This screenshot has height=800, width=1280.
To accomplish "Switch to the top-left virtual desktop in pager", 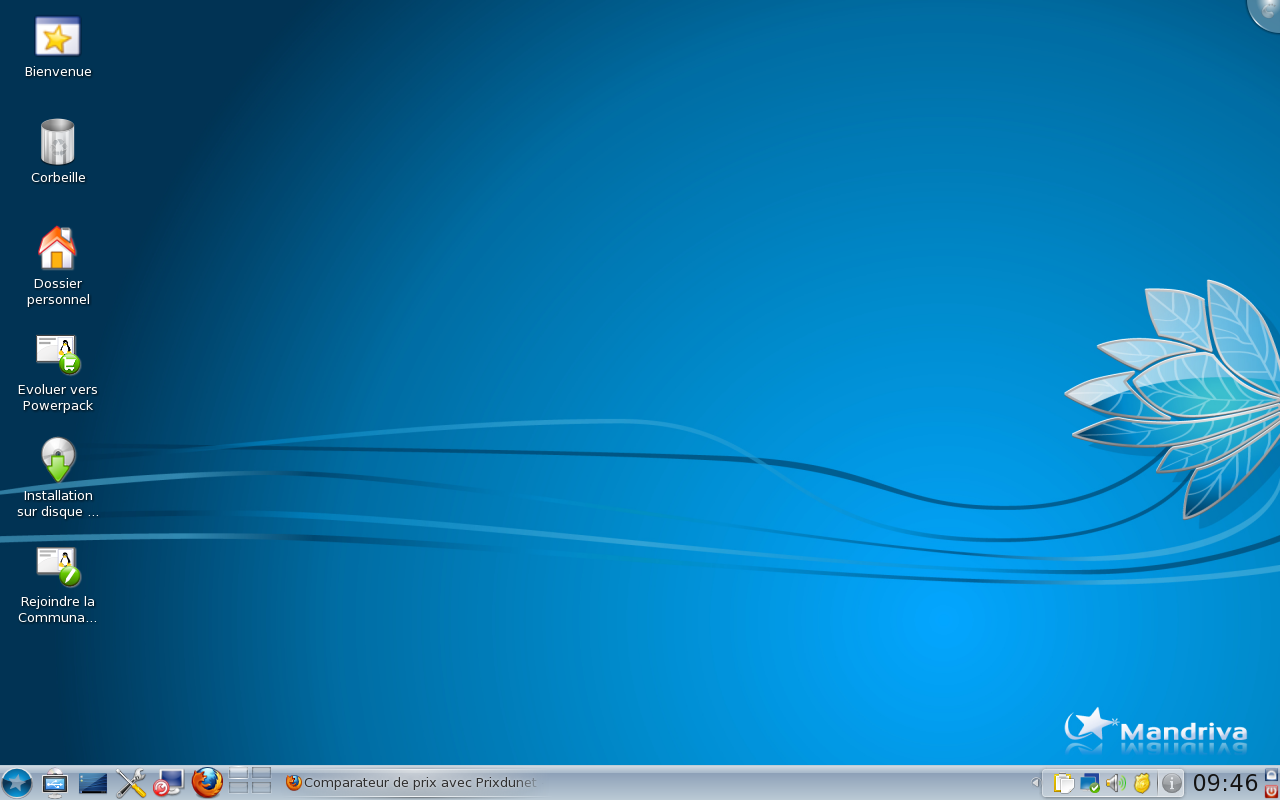I will [239, 774].
